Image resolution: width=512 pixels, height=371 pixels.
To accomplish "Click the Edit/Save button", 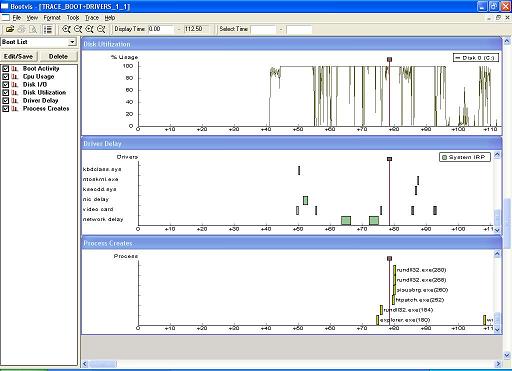I will coord(18,56).
